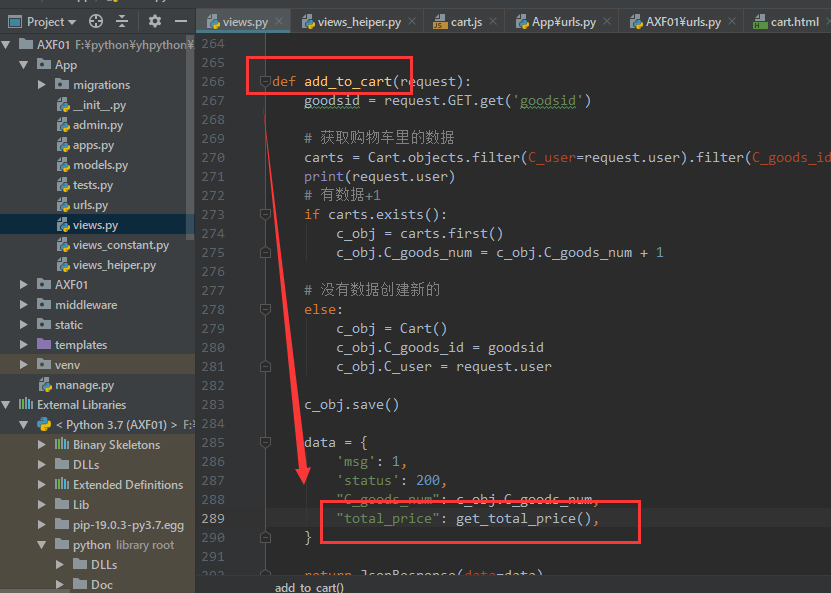Select urls.py in the project tree
The width and height of the screenshot is (831, 593).
click(90, 205)
